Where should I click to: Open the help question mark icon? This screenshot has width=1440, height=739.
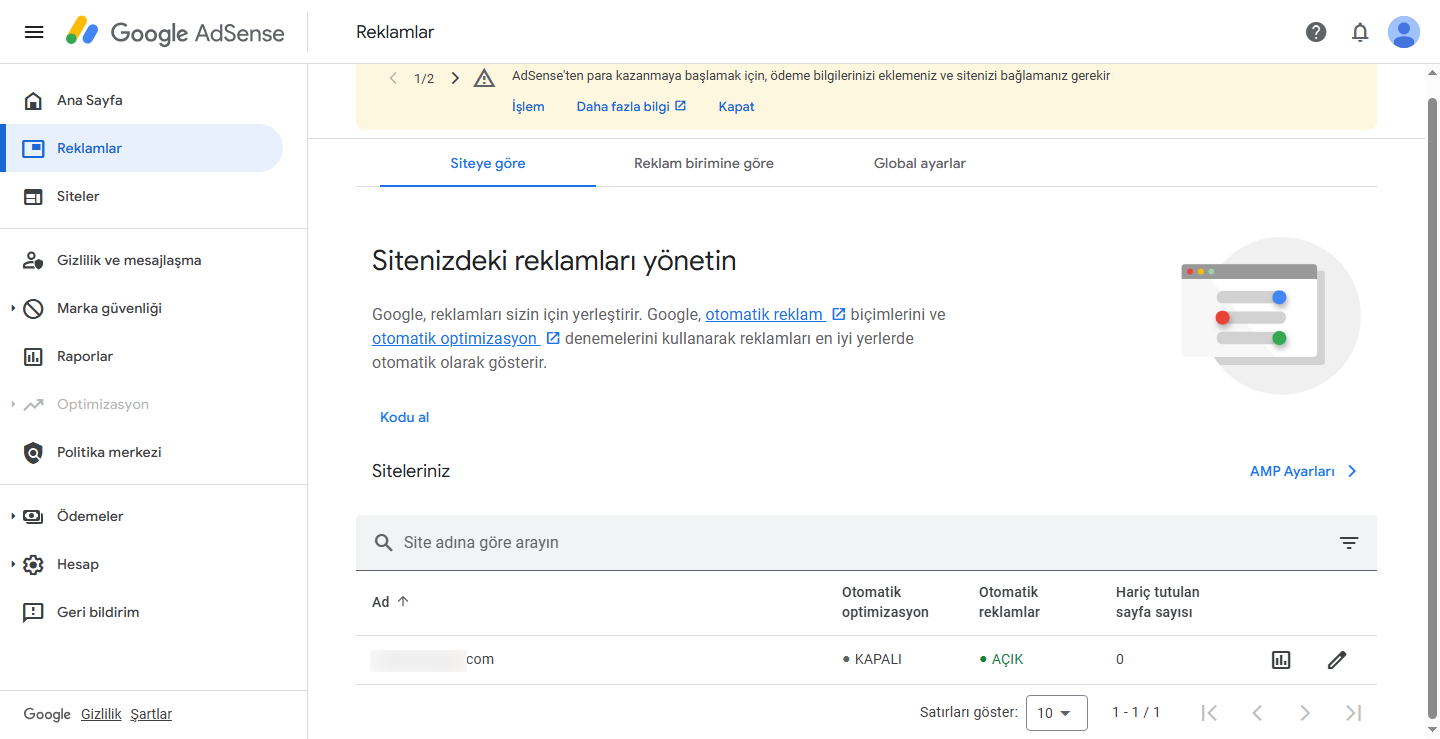coord(1316,32)
